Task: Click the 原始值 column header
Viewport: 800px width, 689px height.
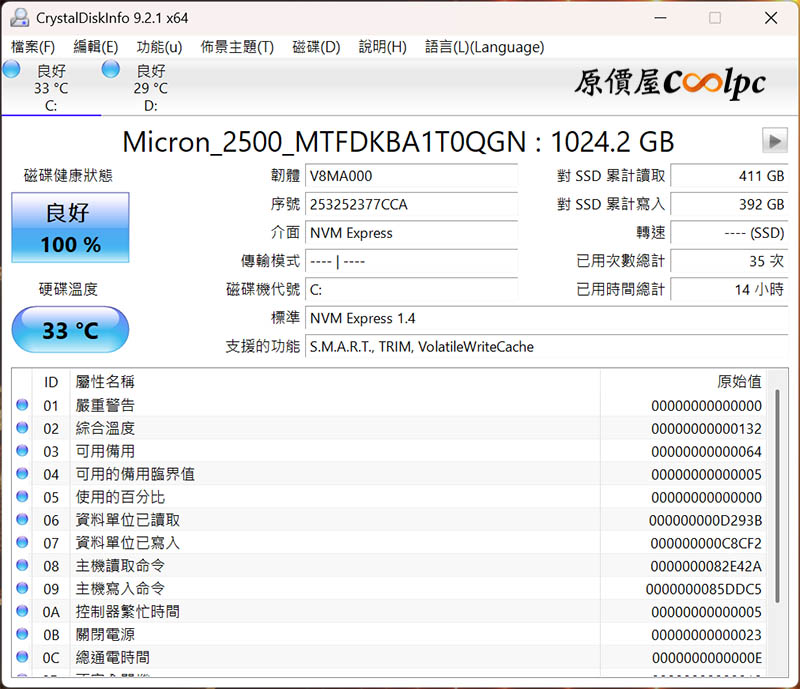Action: tap(739, 381)
